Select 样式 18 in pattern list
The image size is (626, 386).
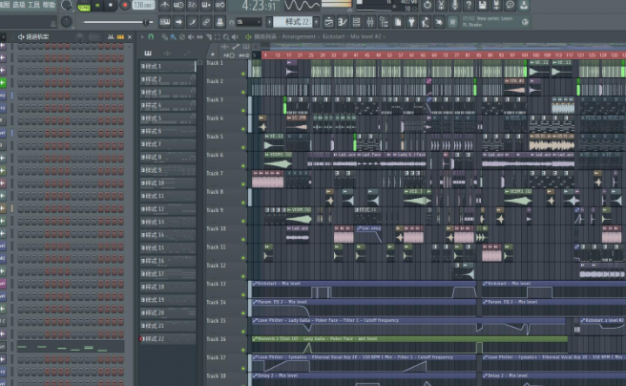(x=168, y=287)
